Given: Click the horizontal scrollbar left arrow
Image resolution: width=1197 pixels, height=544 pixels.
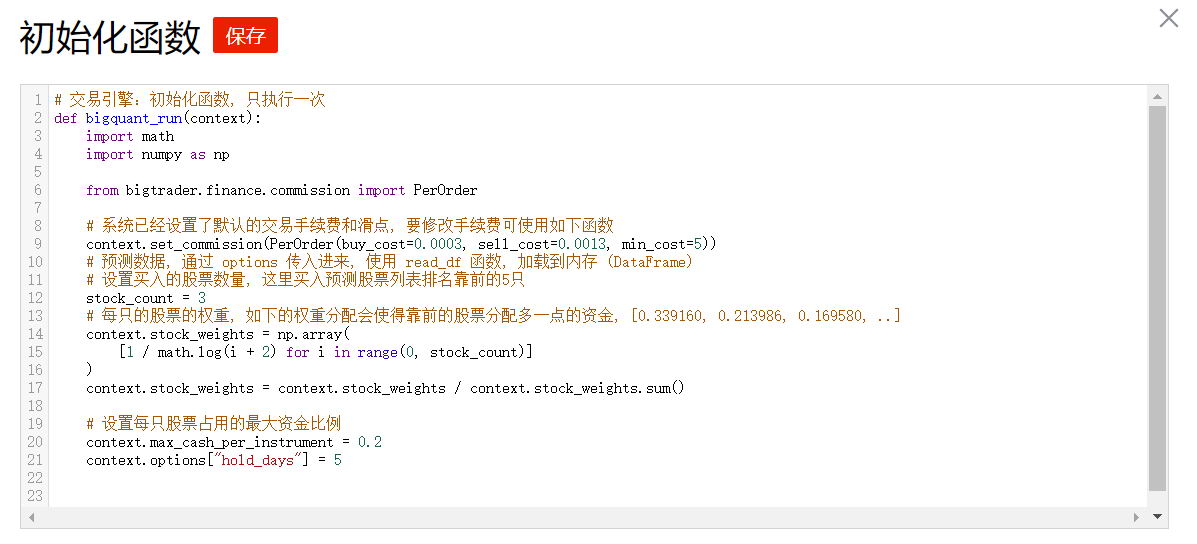Looking at the screenshot, I should click(x=31, y=517).
